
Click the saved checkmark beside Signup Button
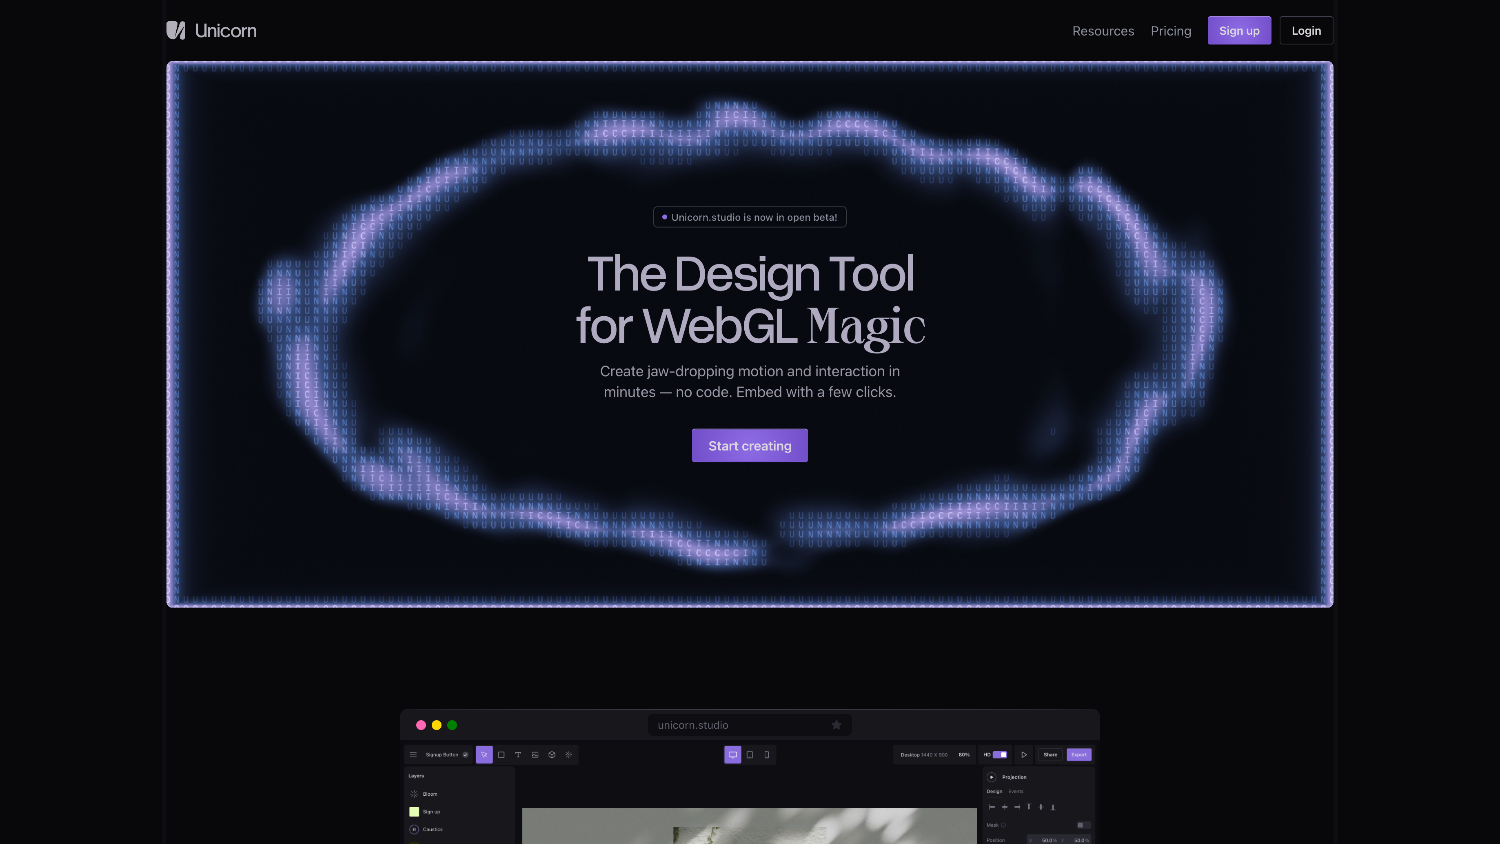[x=465, y=755]
